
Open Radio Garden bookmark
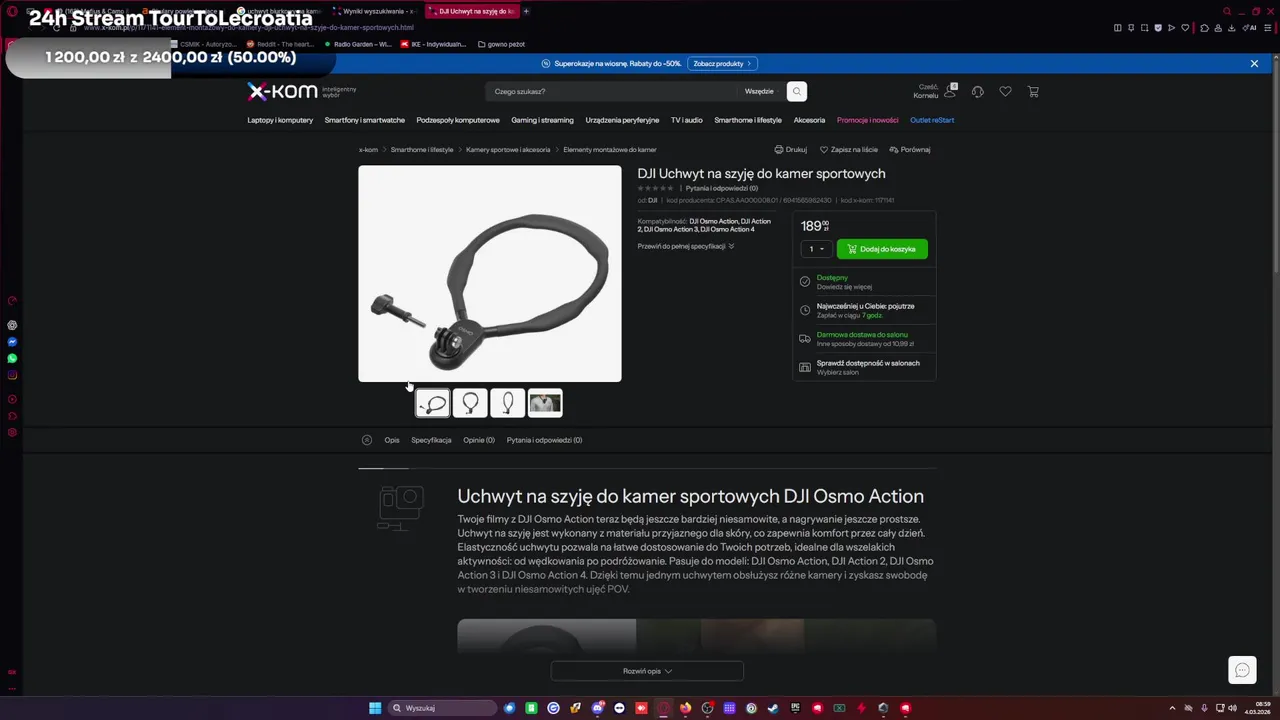pyautogui.click(x=357, y=44)
